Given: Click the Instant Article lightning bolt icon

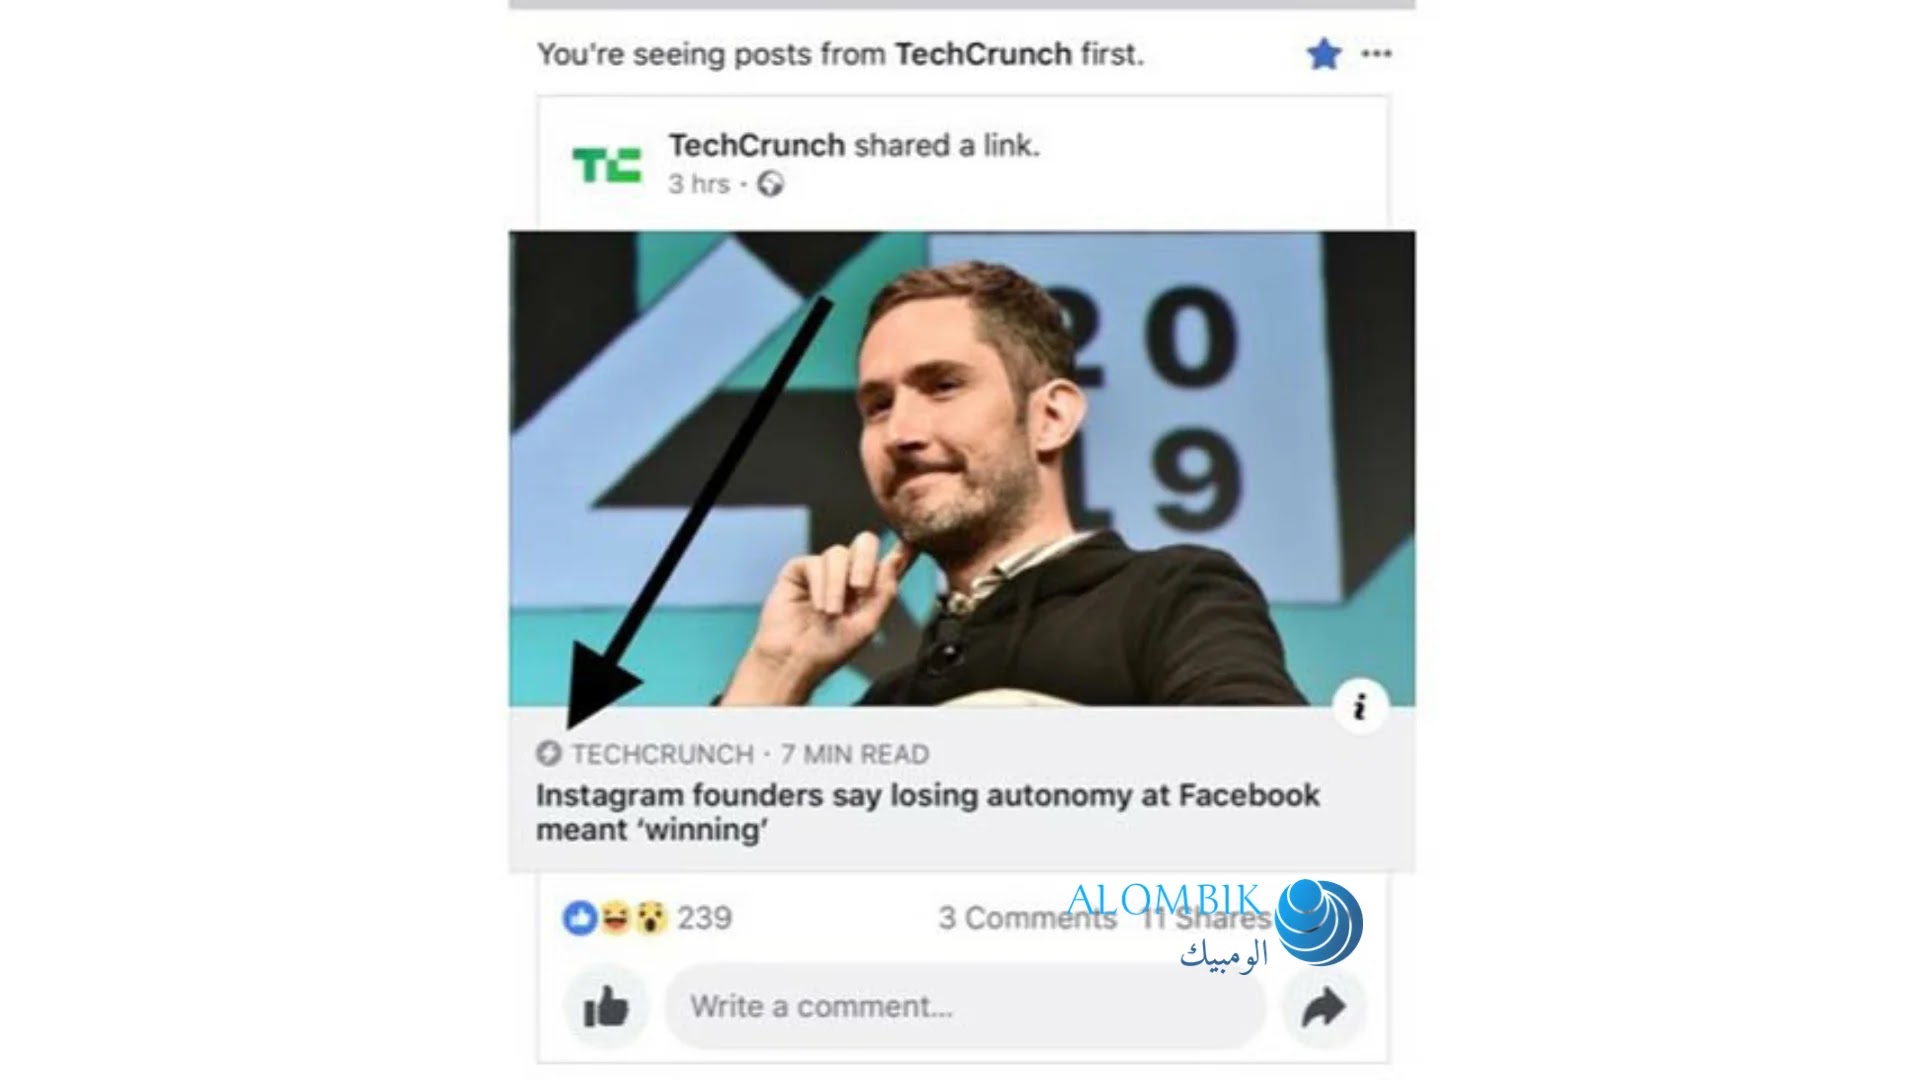Looking at the screenshot, I should point(548,753).
